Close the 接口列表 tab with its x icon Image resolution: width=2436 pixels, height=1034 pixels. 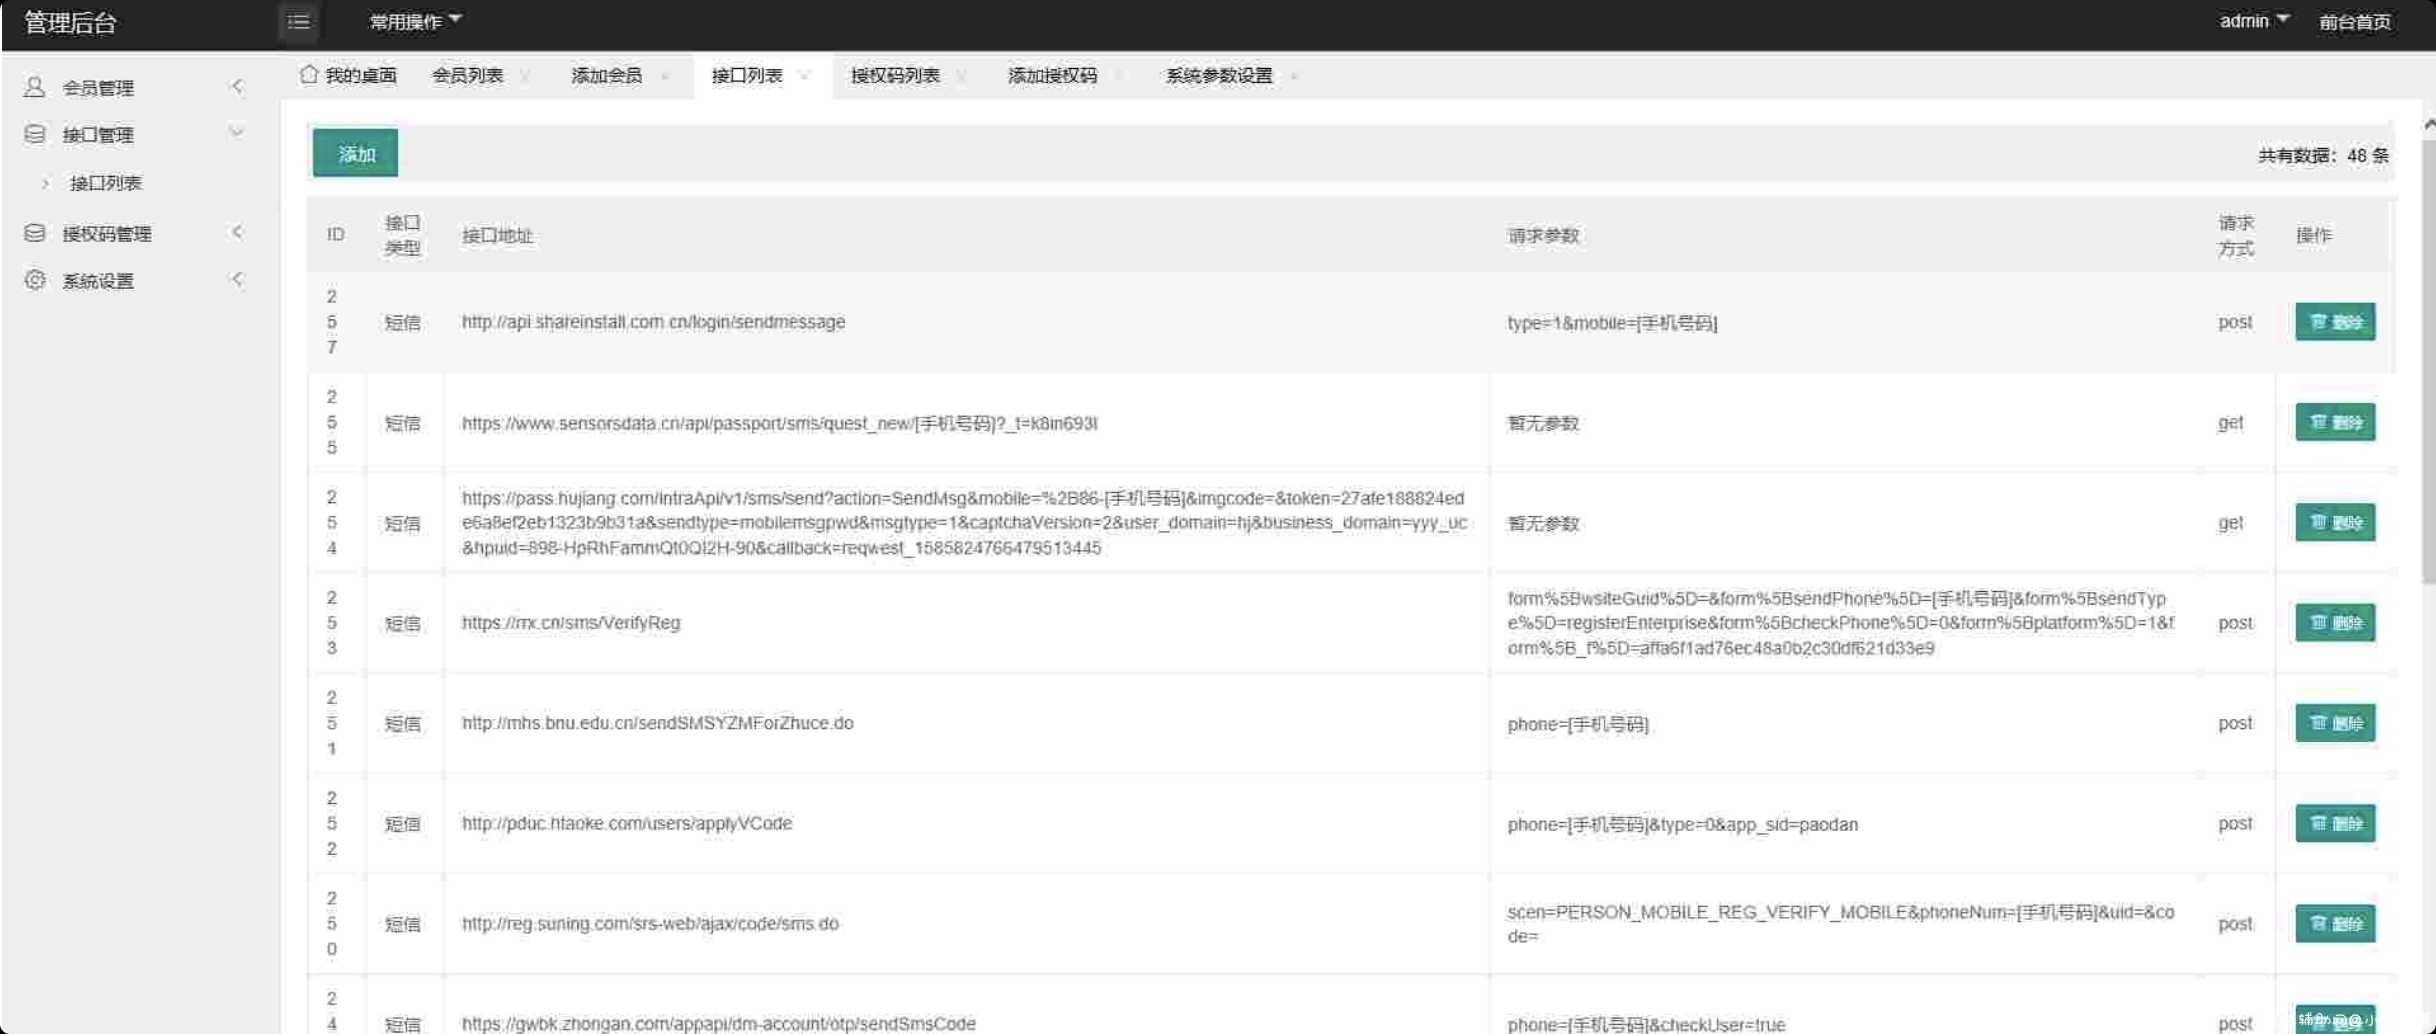click(x=805, y=76)
